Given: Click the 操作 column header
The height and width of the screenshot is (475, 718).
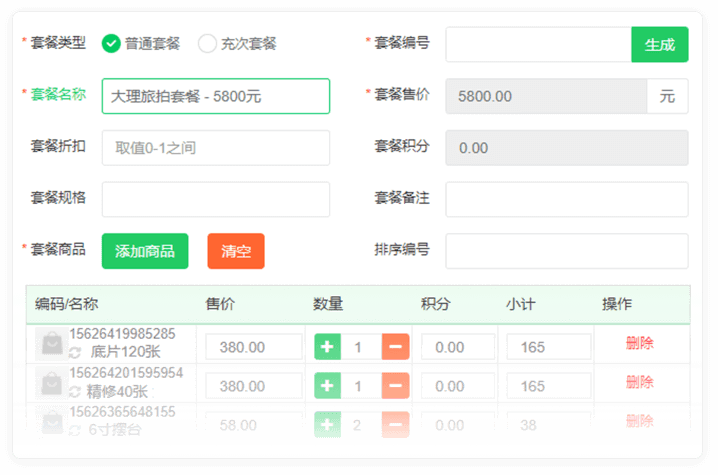Looking at the screenshot, I should tap(617, 304).
